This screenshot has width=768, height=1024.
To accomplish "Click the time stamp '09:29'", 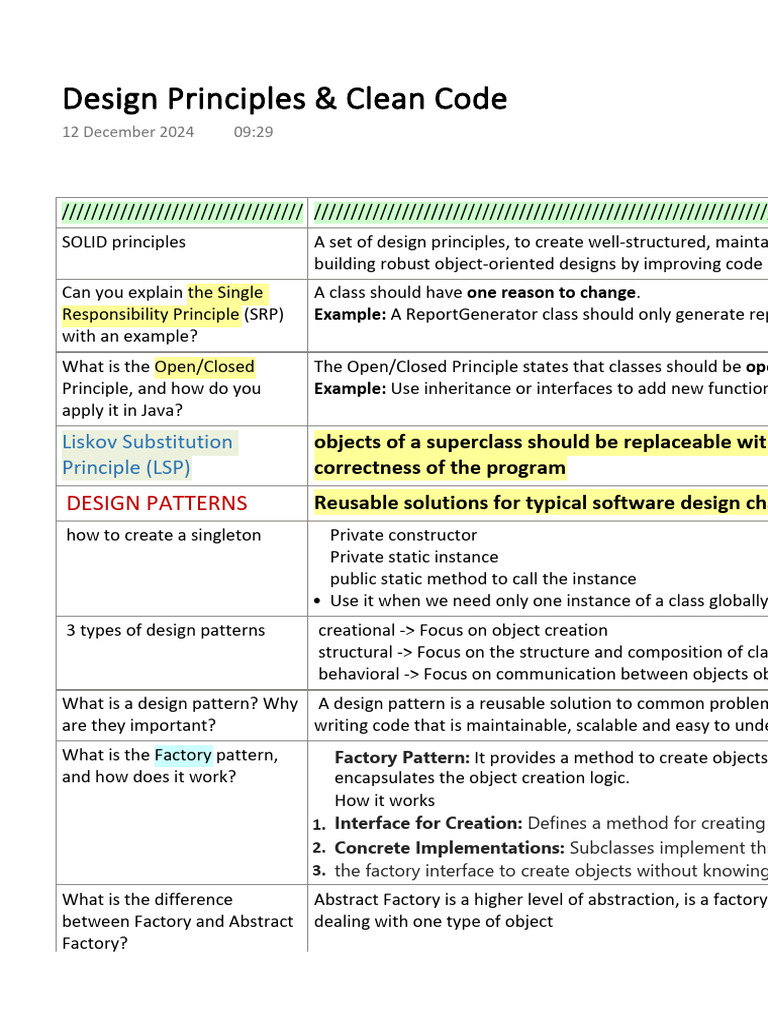I will pos(253,132).
